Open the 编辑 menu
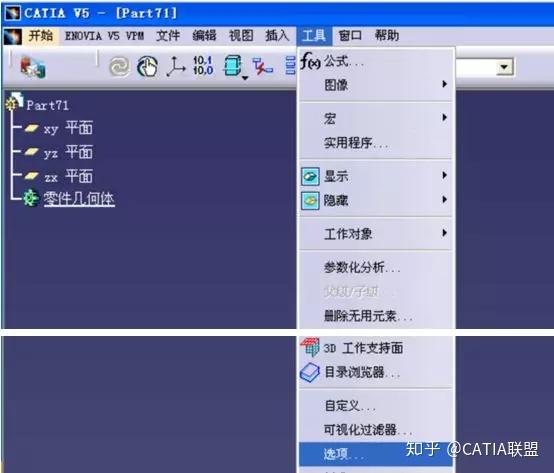Image resolution: width=554 pixels, height=473 pixels. click(x=204, y=36)
